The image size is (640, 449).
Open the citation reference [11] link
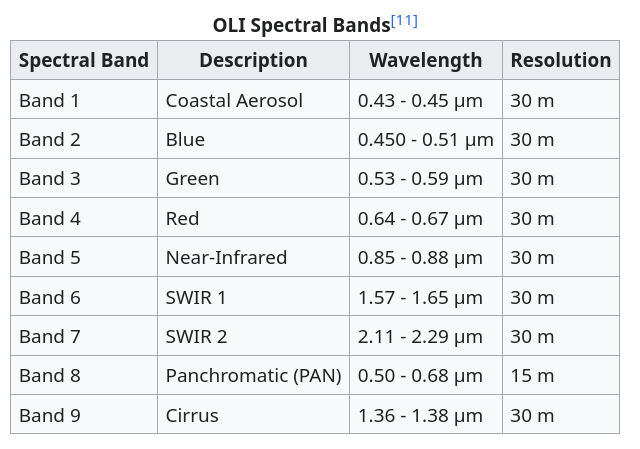(x=404, y=21)
